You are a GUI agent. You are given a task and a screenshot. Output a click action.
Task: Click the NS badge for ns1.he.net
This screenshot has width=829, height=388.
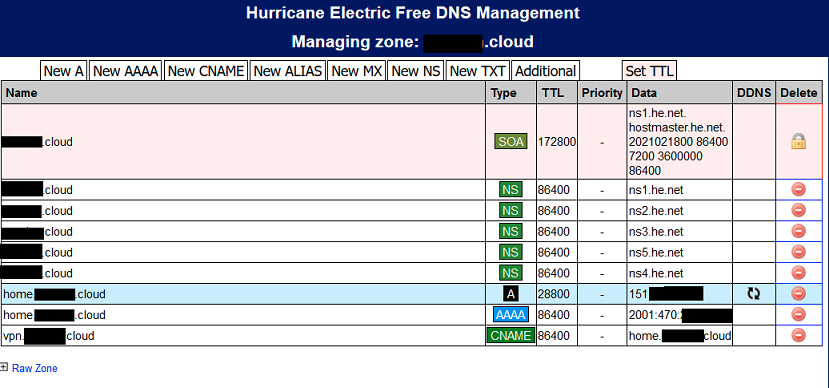[x=511, y=190]
